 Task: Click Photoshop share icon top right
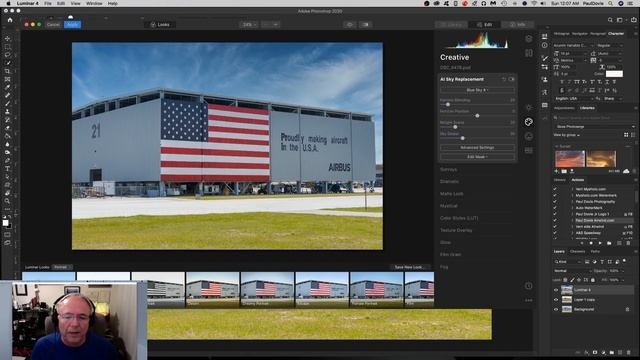coord(633,20)
